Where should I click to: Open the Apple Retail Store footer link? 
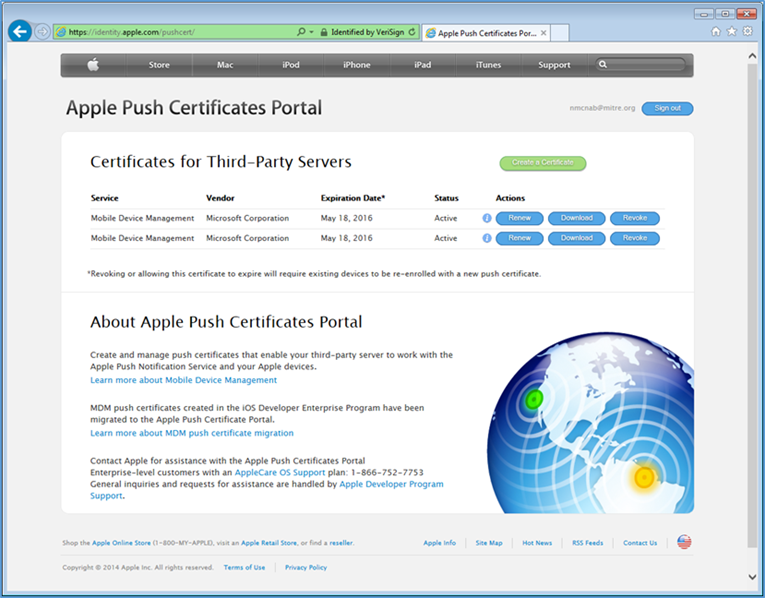(x=269, y=543)
